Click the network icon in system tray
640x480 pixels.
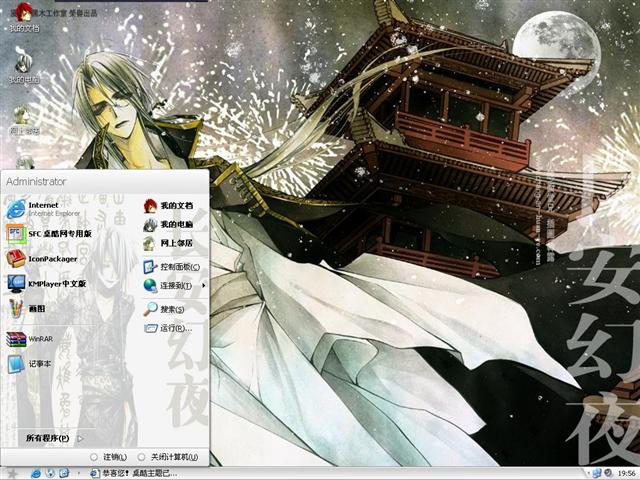tap(597, 473)
